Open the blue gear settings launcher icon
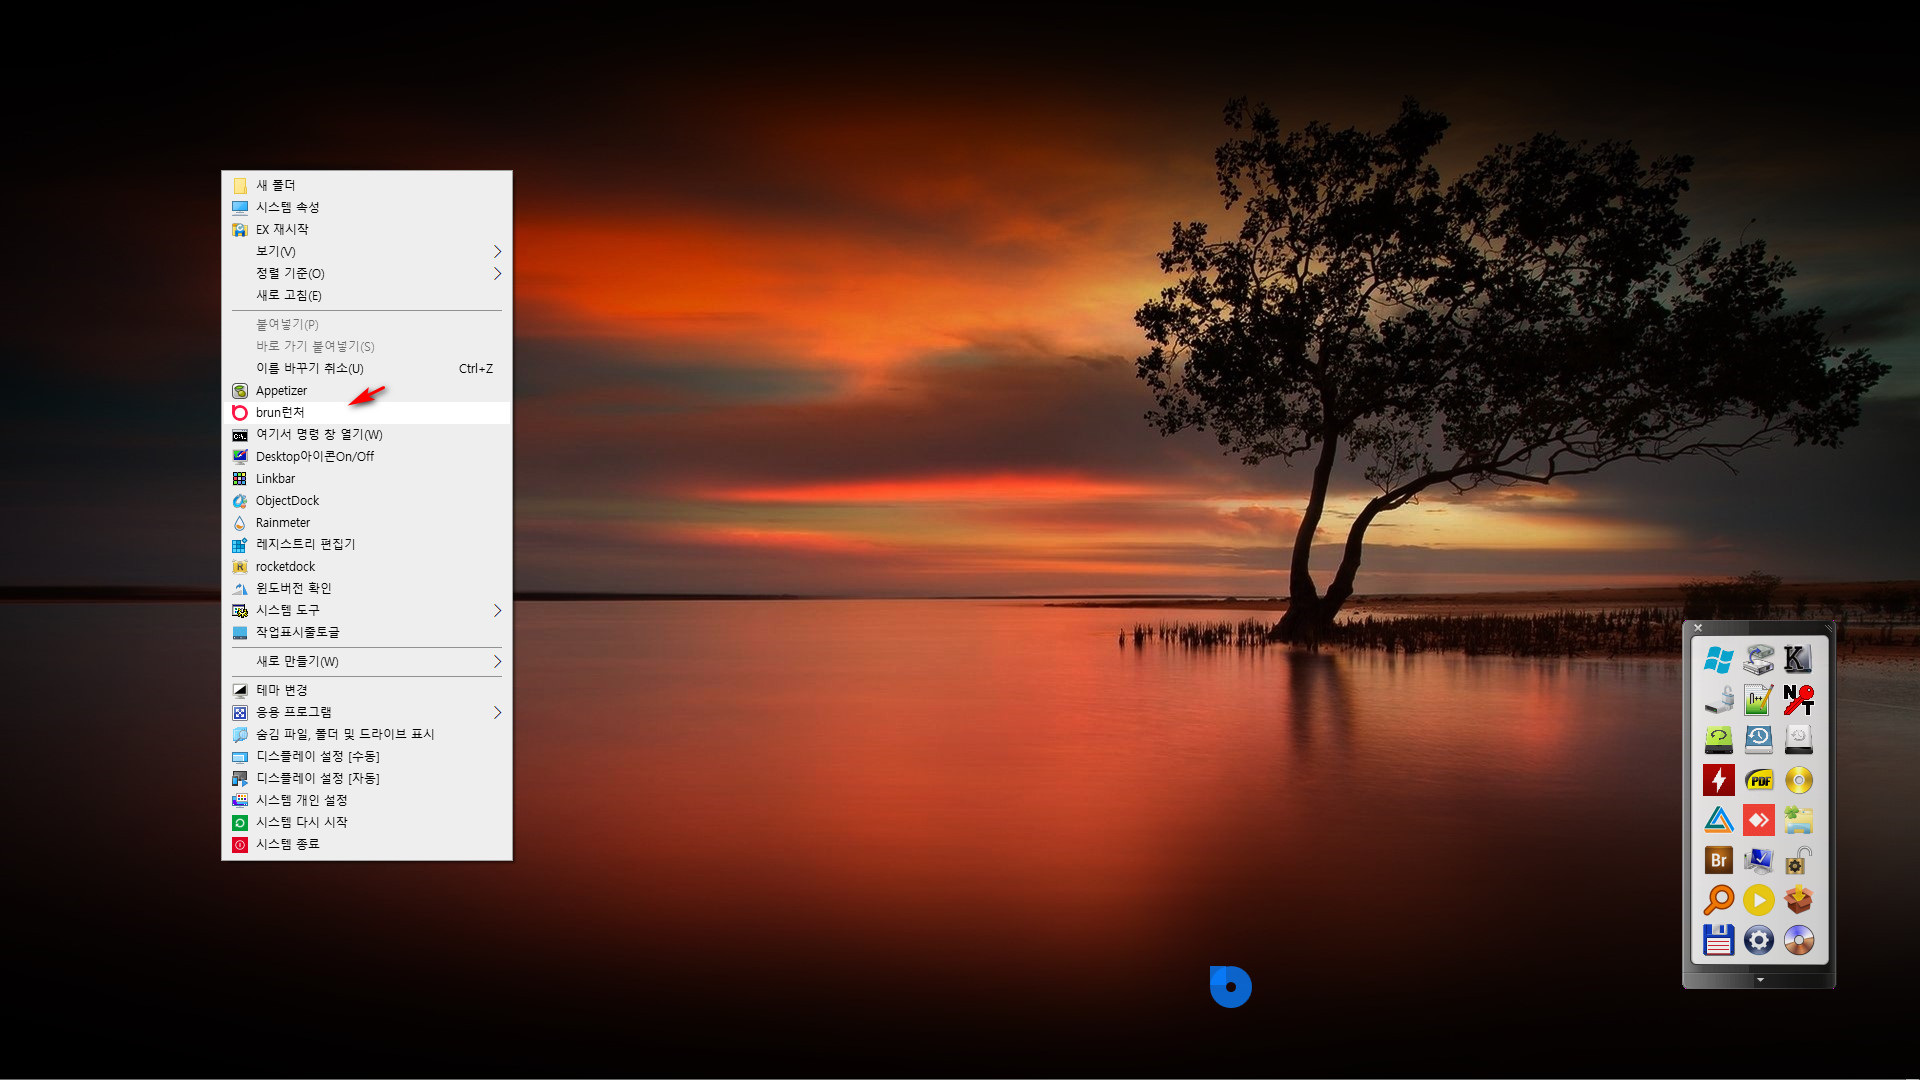Screen dimensions: 1920x1080 click(1758, 940)
